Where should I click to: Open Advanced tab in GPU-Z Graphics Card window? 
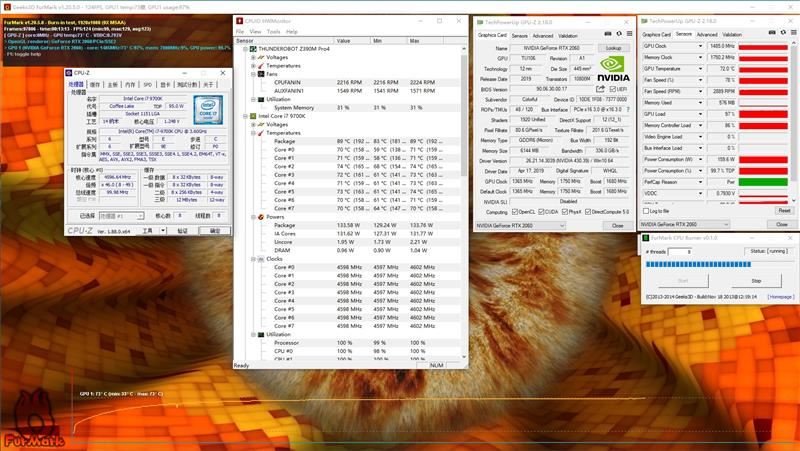tap(543, 36)
